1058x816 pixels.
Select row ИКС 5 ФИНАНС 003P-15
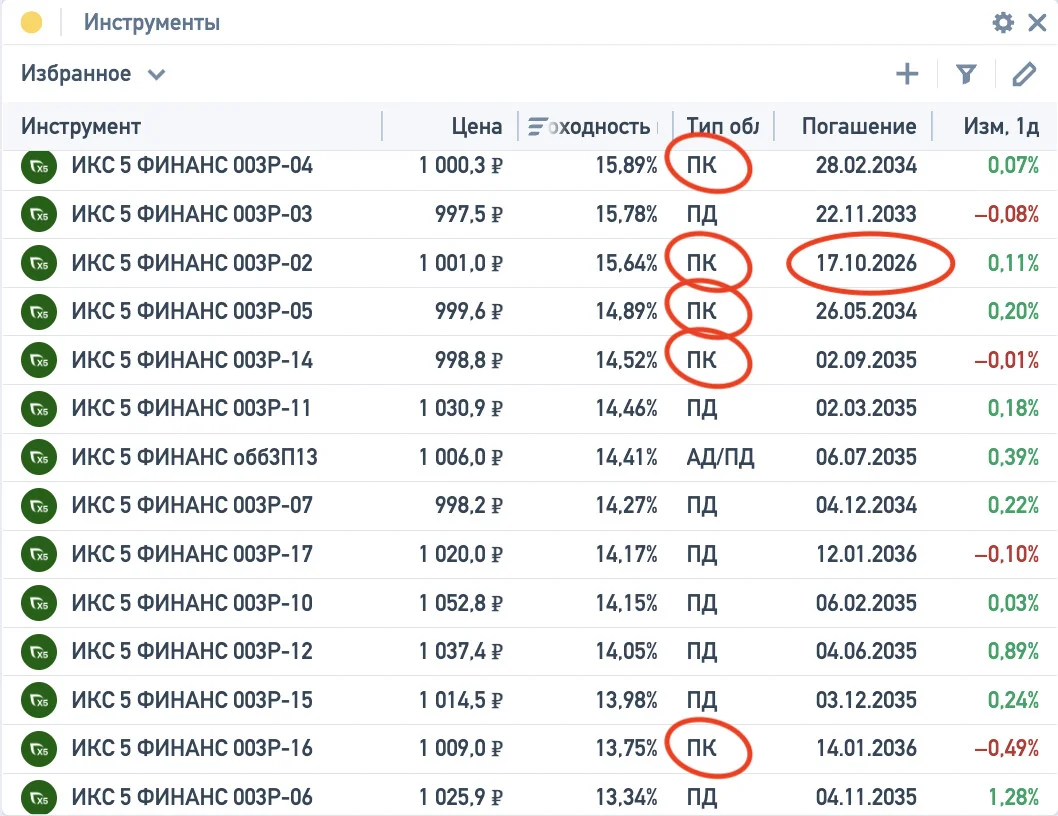point(529,700)
